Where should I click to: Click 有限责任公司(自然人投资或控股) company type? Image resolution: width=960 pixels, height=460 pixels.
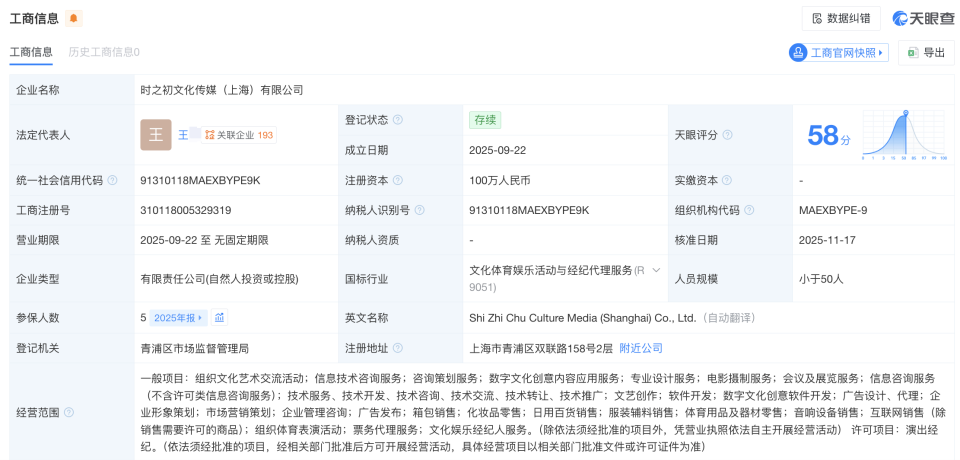click(x=219, y=279)
